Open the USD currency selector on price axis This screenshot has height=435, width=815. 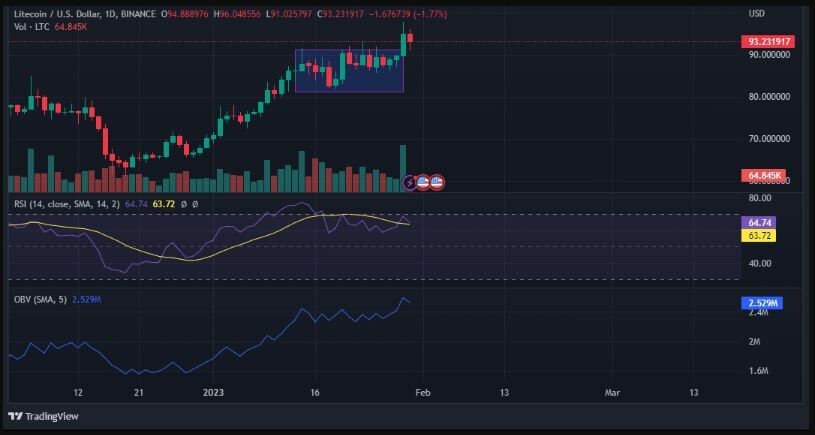757,14
